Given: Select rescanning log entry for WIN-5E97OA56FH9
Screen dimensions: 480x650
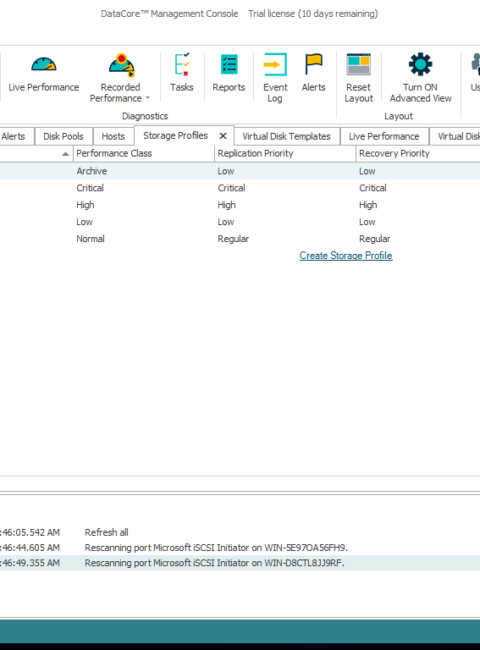Looking at the screenshot, I should [240, 548].
